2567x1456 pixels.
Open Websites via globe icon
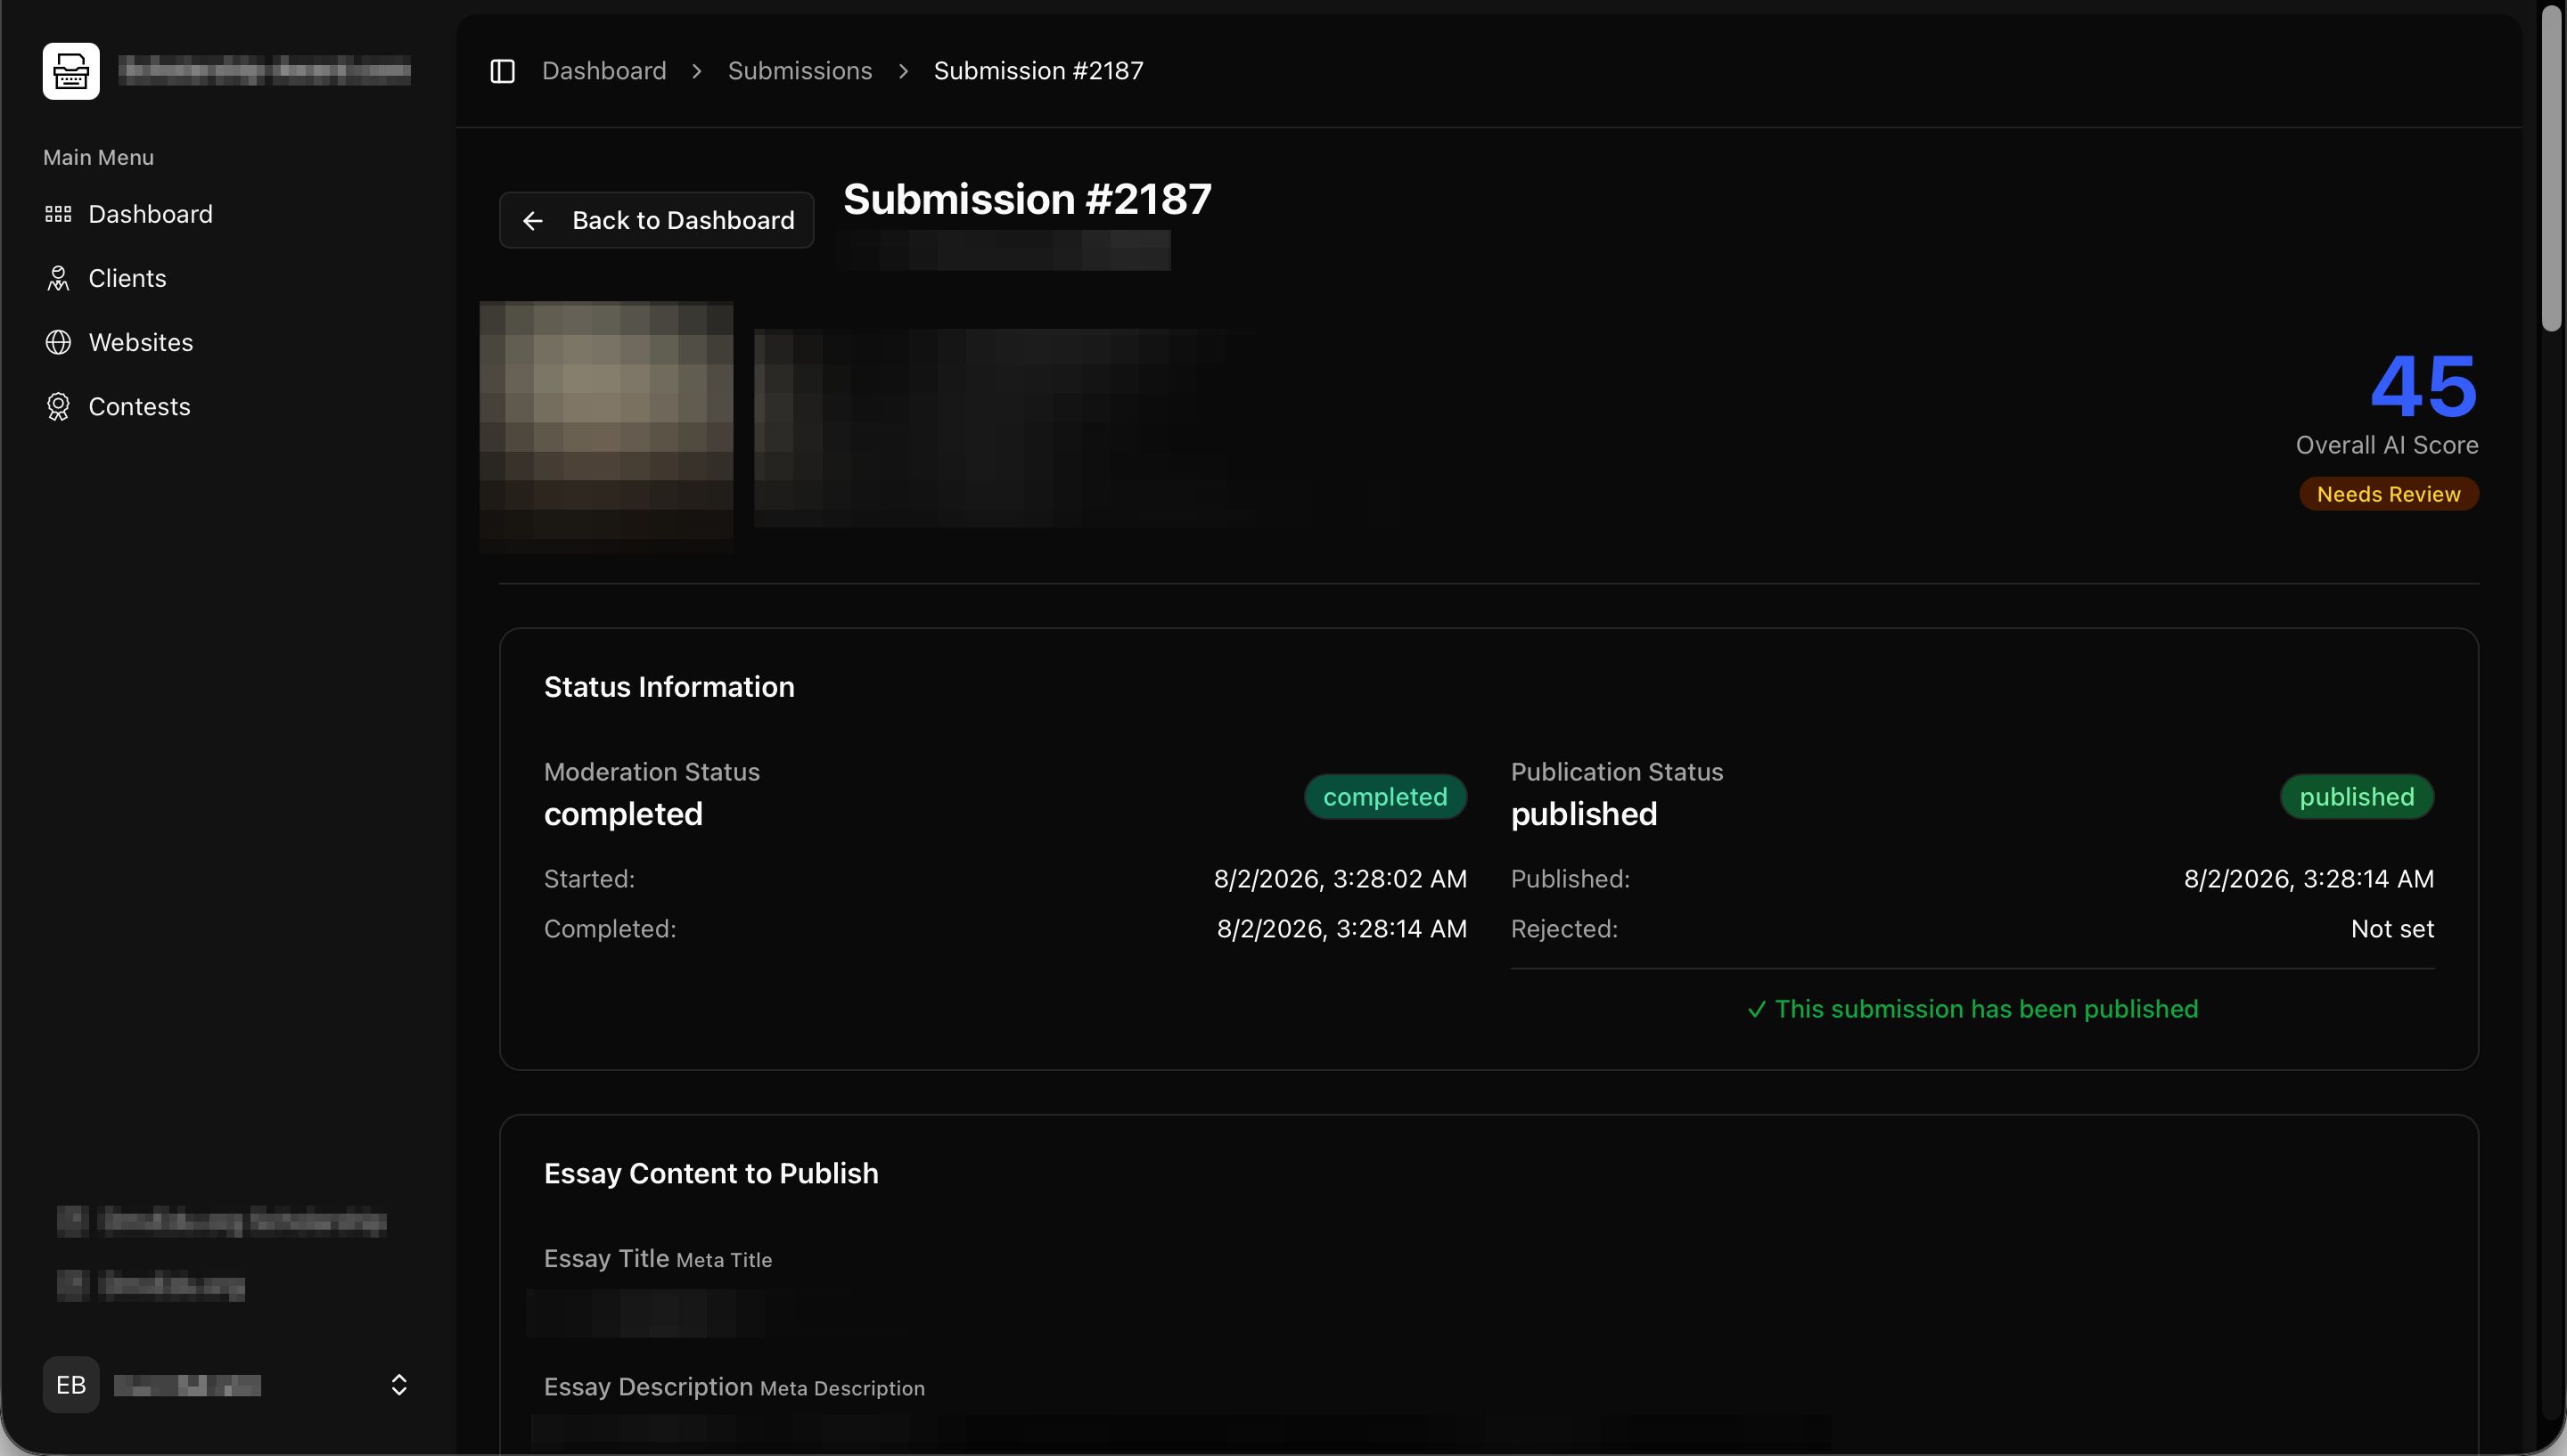[x=58, y=342]
